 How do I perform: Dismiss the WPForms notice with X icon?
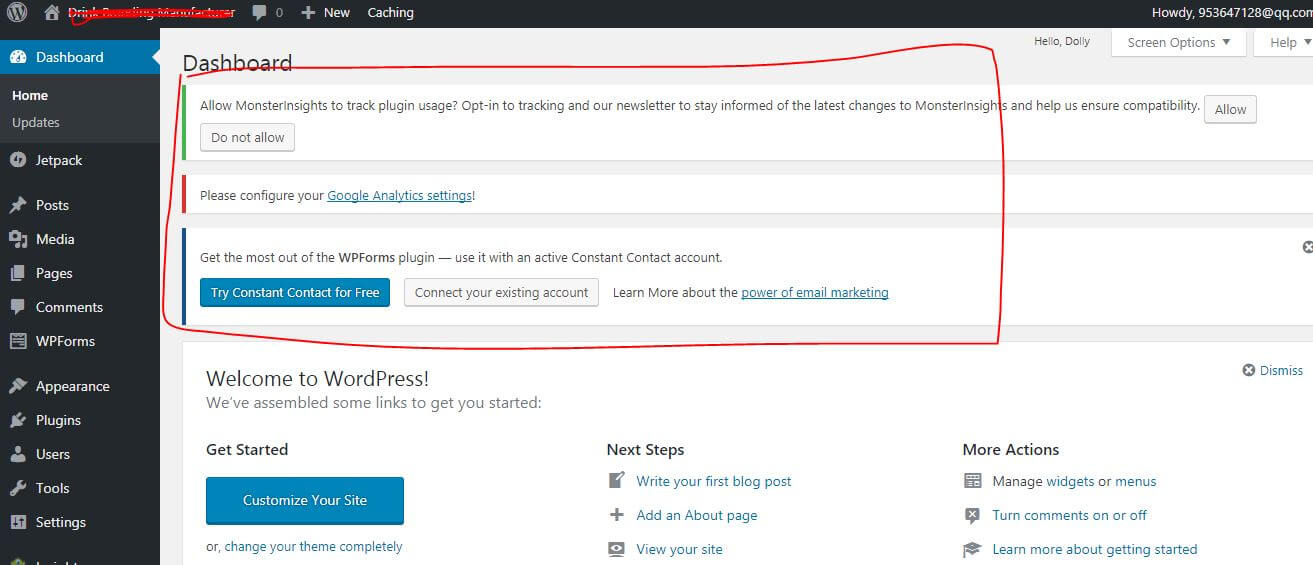pos(1307,246)
